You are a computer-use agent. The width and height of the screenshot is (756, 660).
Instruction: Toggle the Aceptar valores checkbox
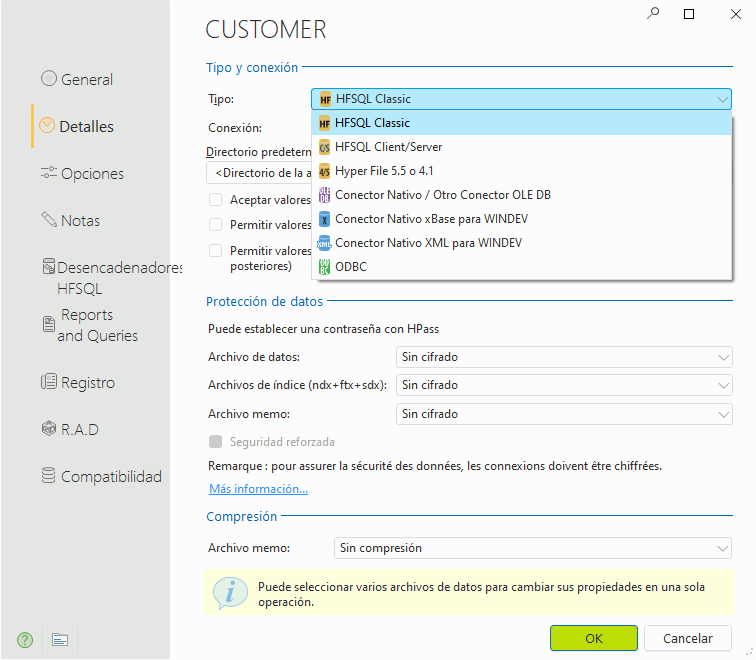216,200
